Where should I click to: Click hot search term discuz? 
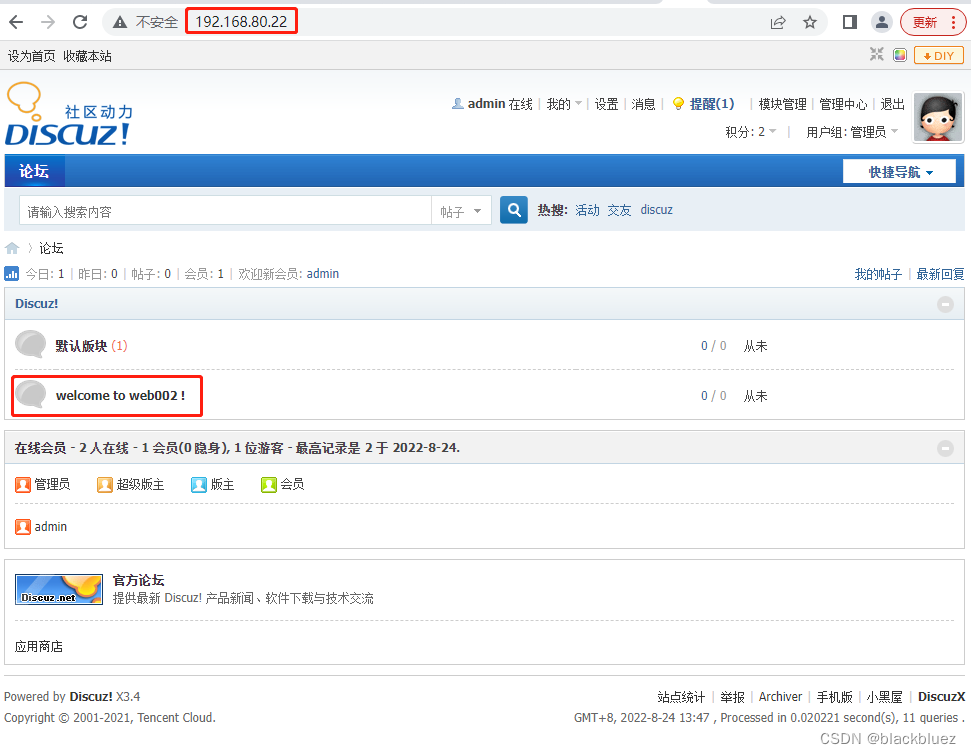656,210
